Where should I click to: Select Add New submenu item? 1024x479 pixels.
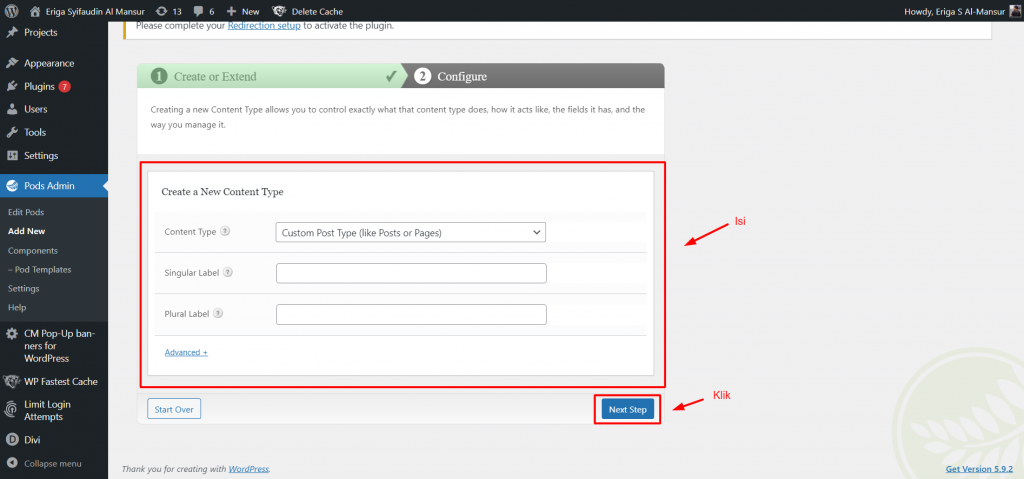point(27,231)
